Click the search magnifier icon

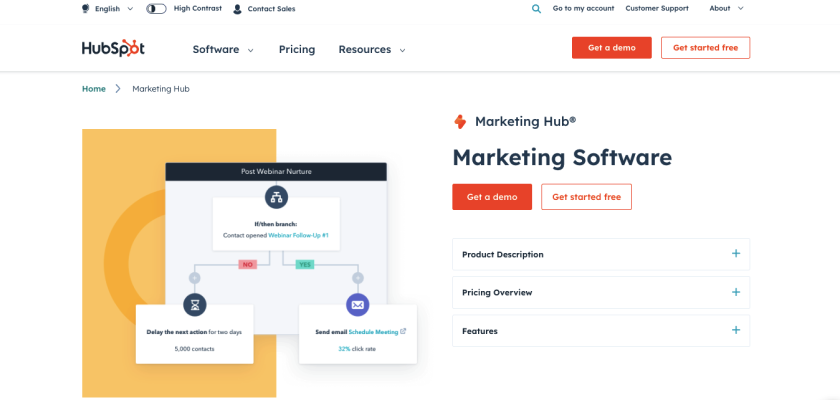[x=536, y=9]
